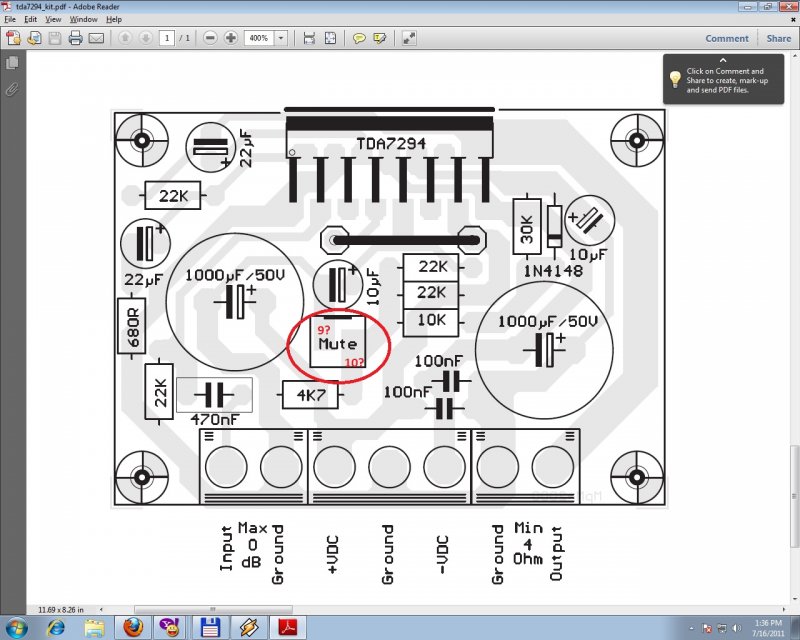The width and height of the screenshot is (800, 640).
Task: Select the highlight text tool icon
Action: pos(380,38)
